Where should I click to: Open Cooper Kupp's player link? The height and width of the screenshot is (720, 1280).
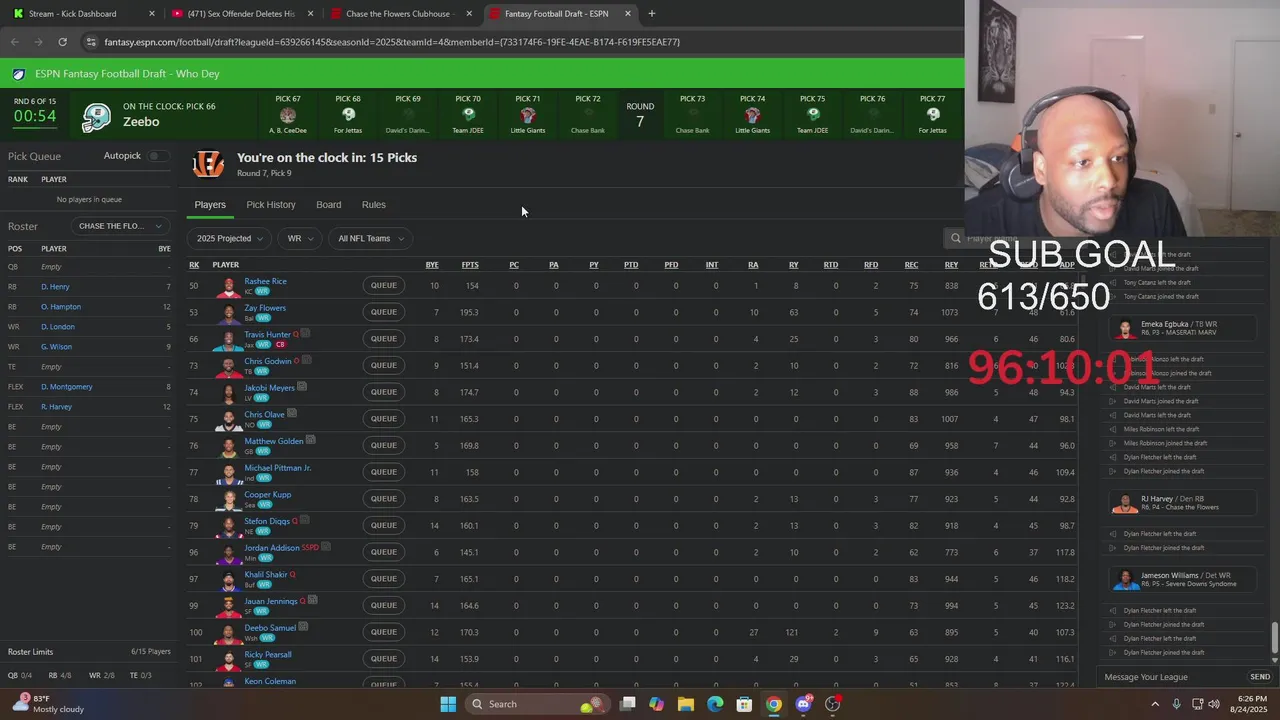267,495
